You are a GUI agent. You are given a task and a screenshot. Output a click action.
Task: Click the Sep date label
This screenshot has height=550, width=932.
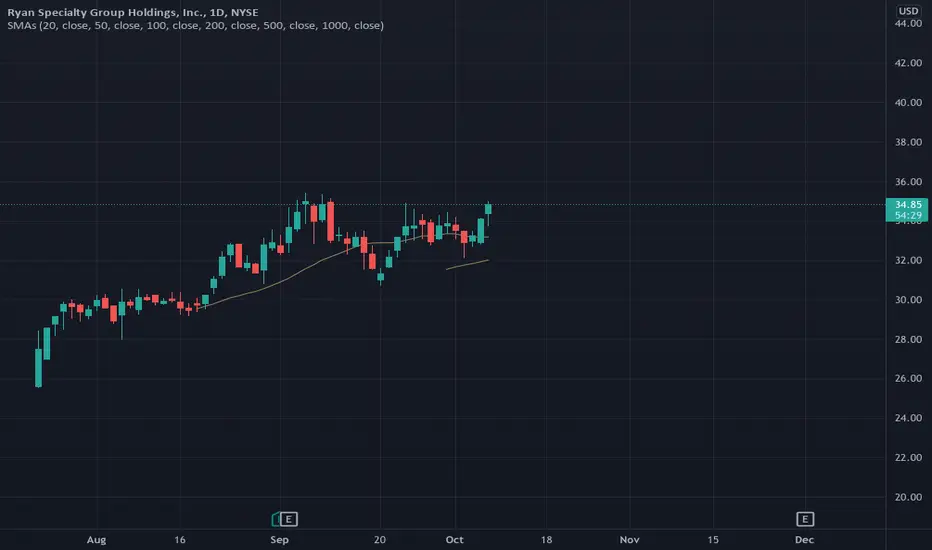pyautogui.click(x=279, y=540)
